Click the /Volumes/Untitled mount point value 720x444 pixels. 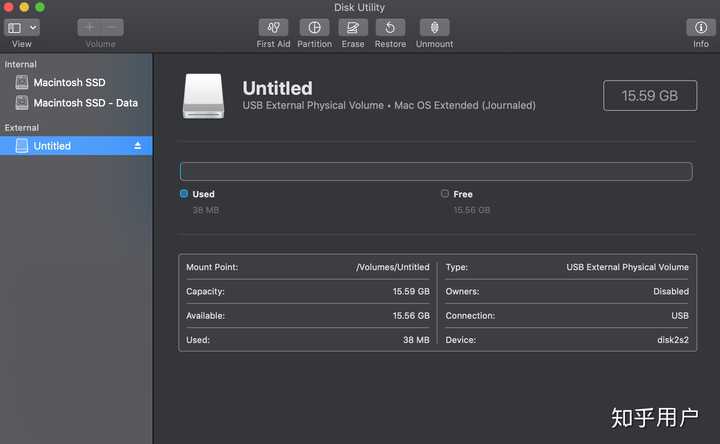pyautogui.click(x=393, y=267)
